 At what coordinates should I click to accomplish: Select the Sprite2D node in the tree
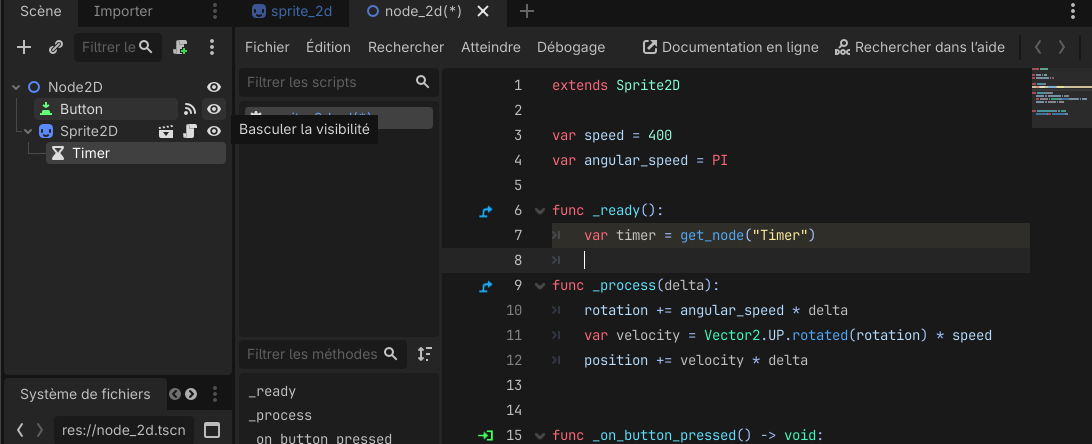[88, 131]
